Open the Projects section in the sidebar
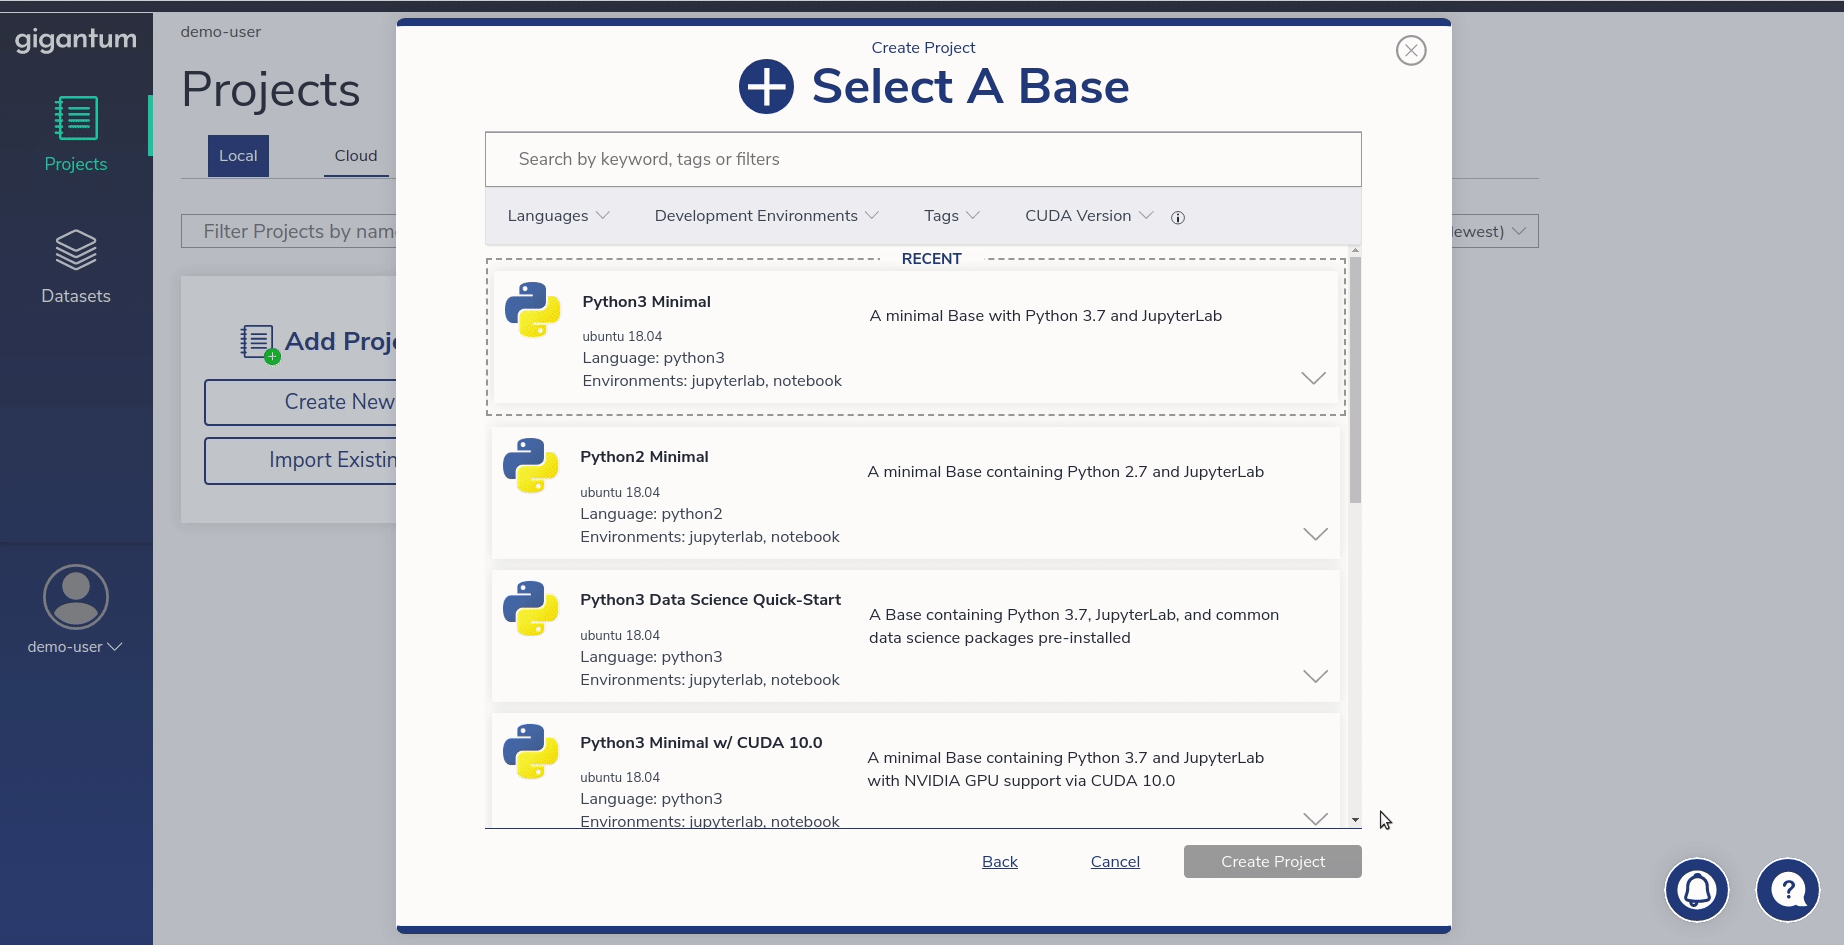This screenshot has height=945, width=1844. click(x=76, y=134)
